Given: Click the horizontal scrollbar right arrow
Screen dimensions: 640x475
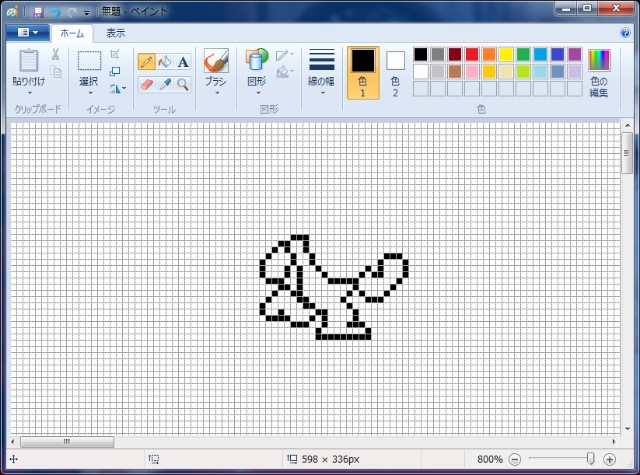Looking at the screenshot, I should (613, 442).
